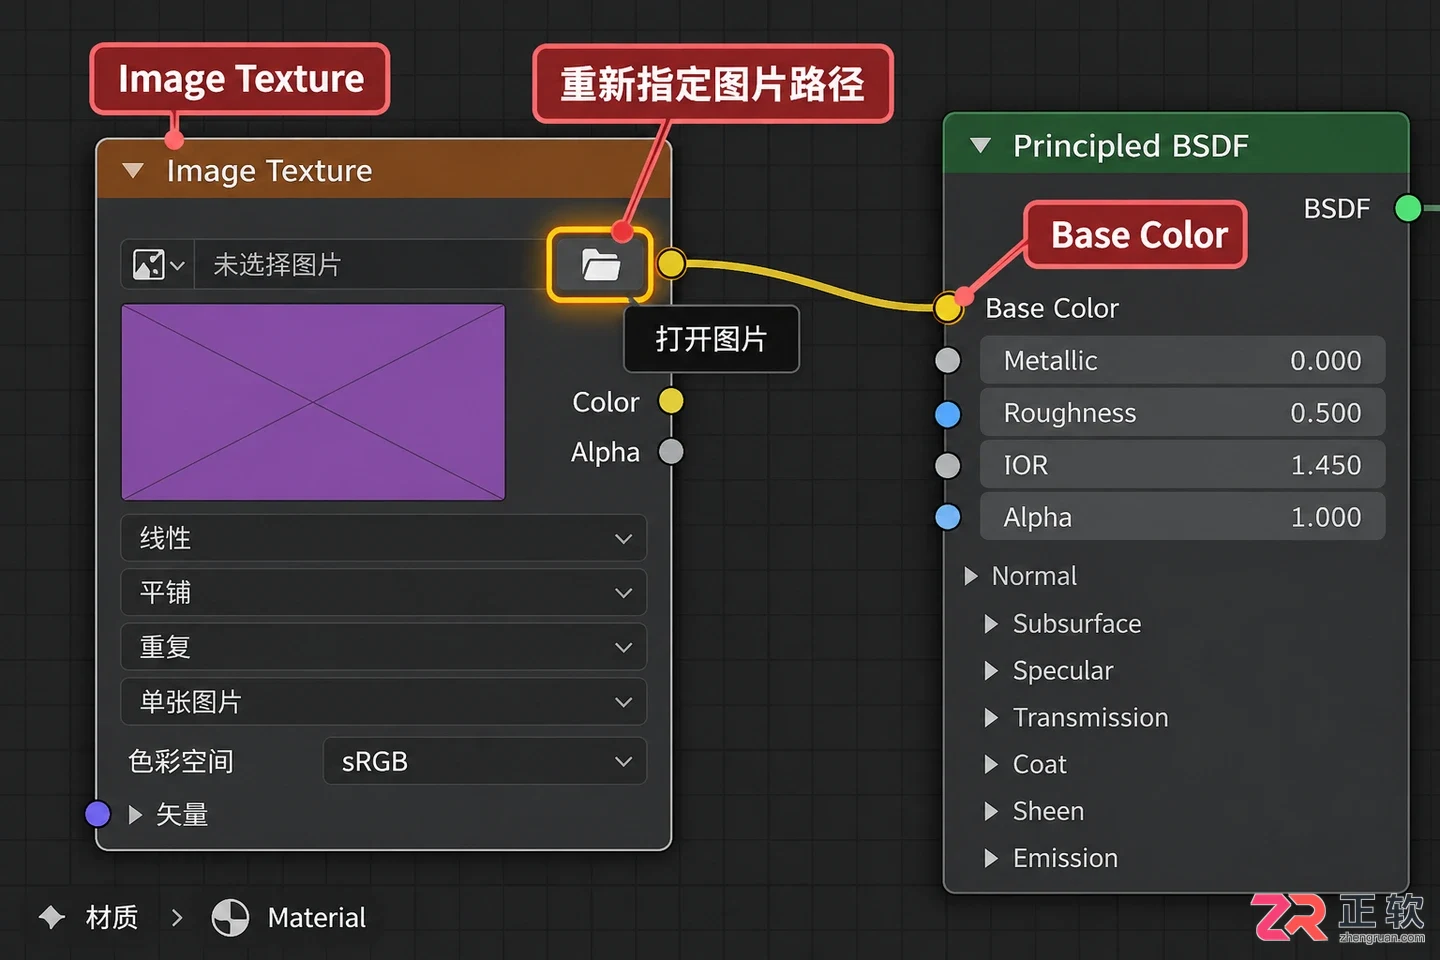Screen dimensions: 1440x960
Task: Collapse the Image Texture node
Action: (x=133, y=171)
